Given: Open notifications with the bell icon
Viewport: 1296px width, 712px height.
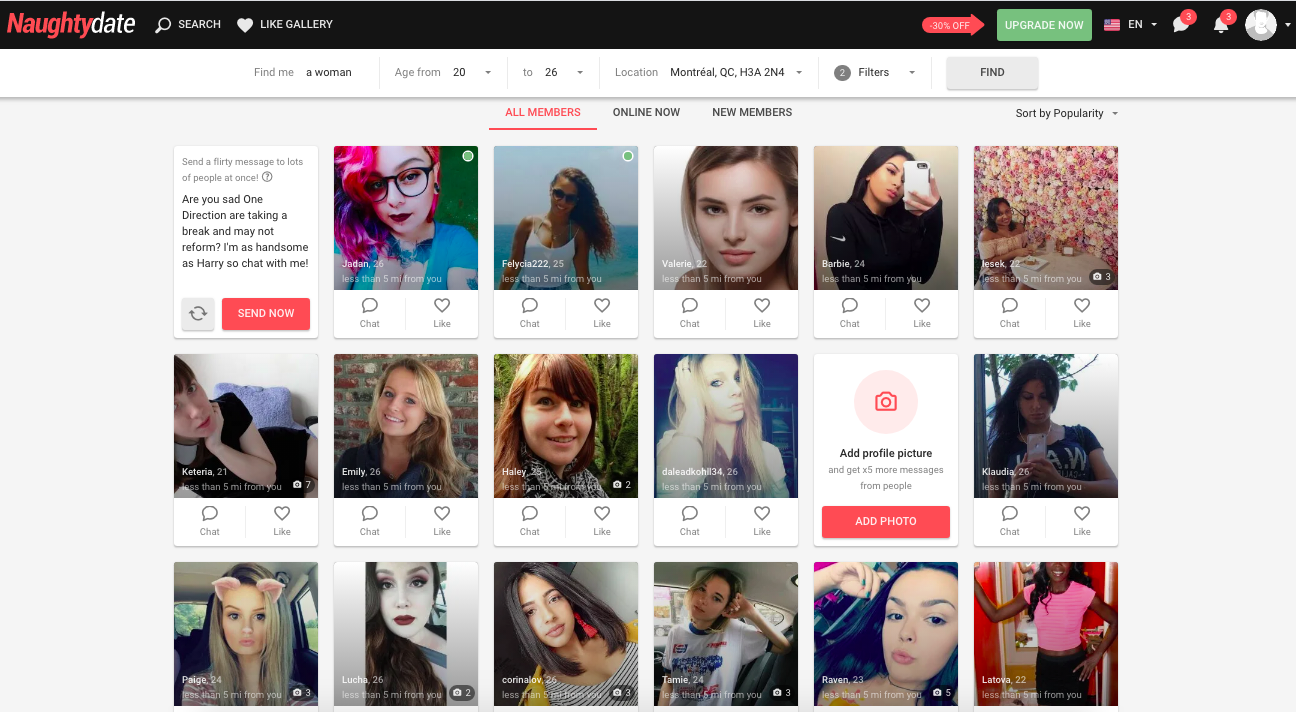Looking at the screenshot, I should (1220, 24).
